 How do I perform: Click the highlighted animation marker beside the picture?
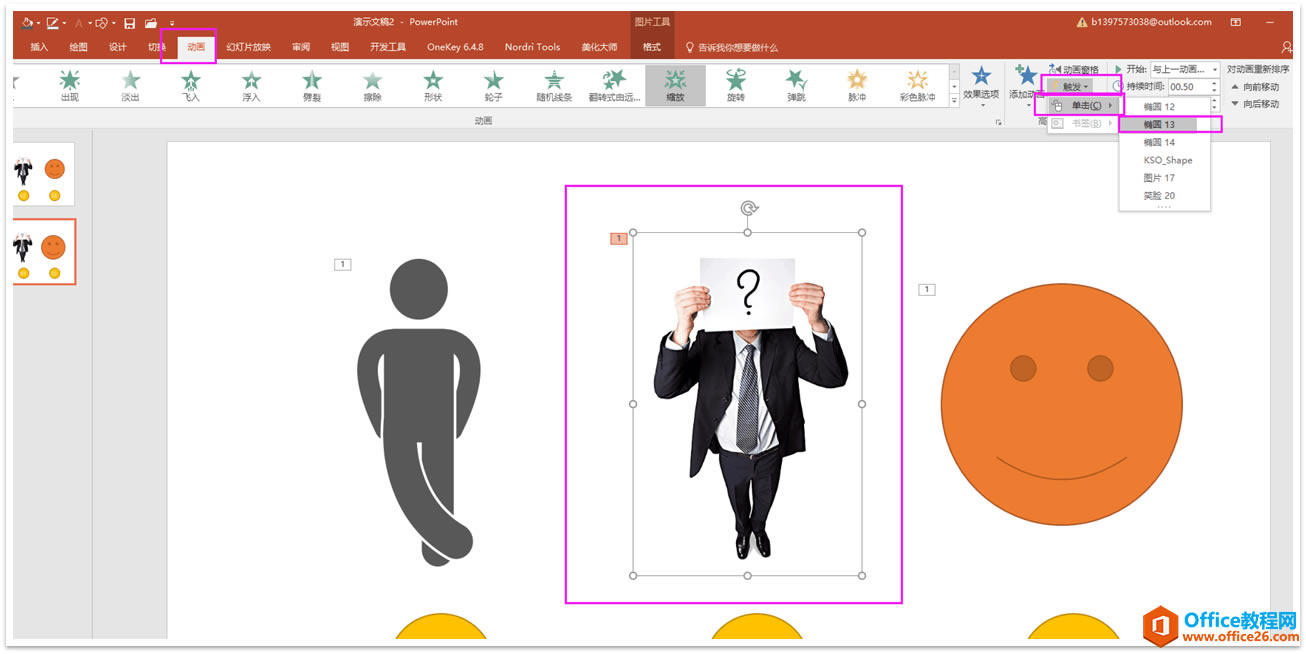pos(619,238)
